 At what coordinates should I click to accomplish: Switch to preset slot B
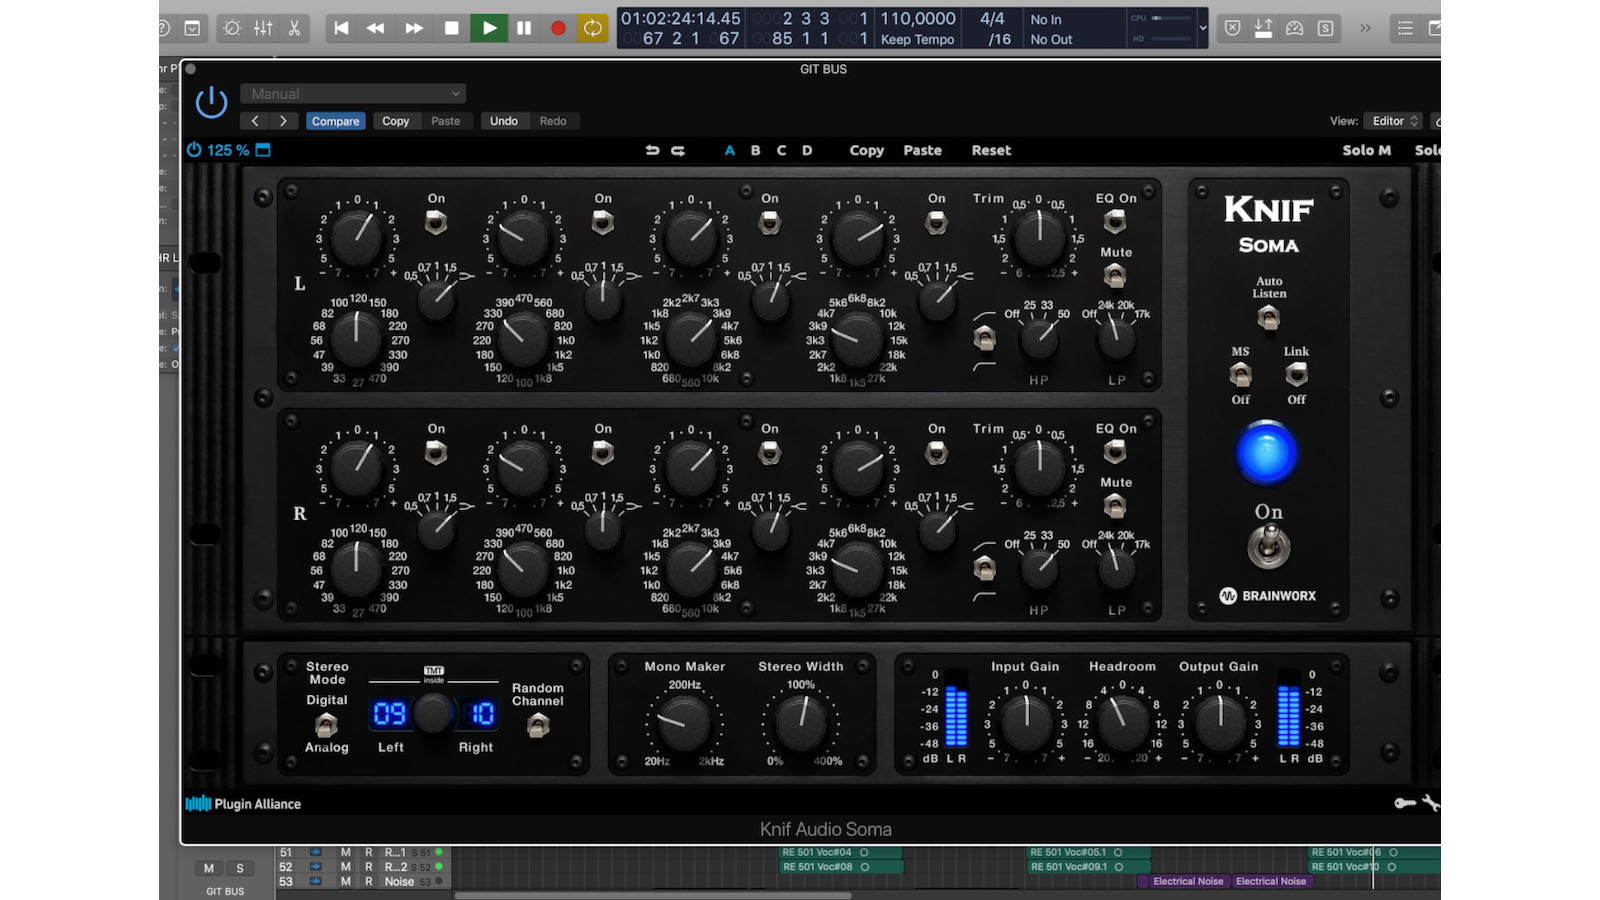755,150
